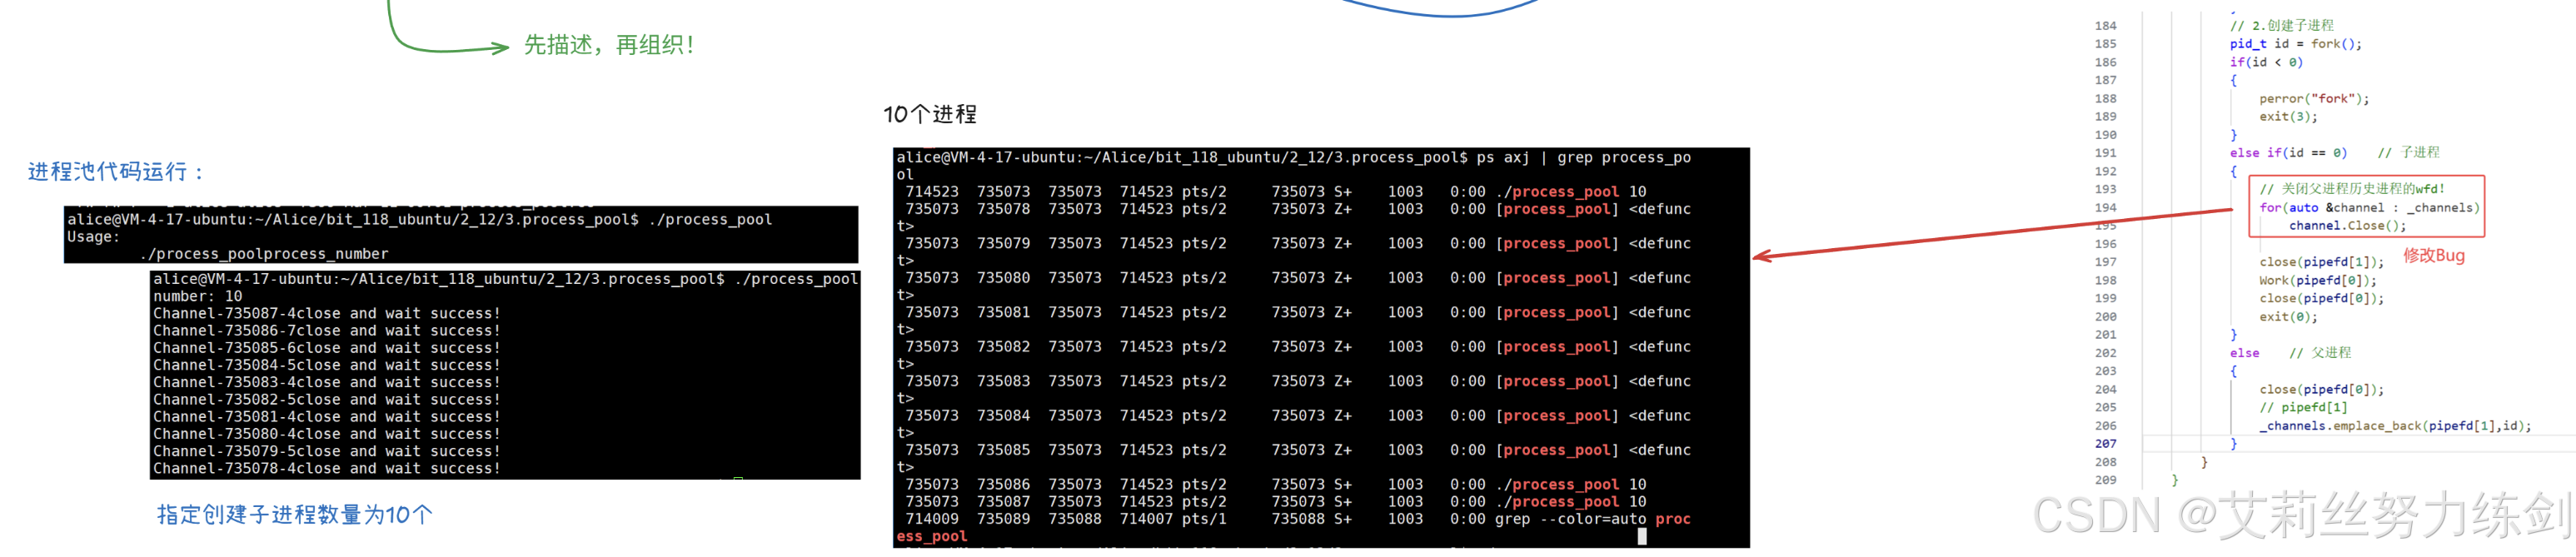The image size is (2576, 557).
Task: Click the defunct process row with PID 735081
Action: click(1298, 312)
